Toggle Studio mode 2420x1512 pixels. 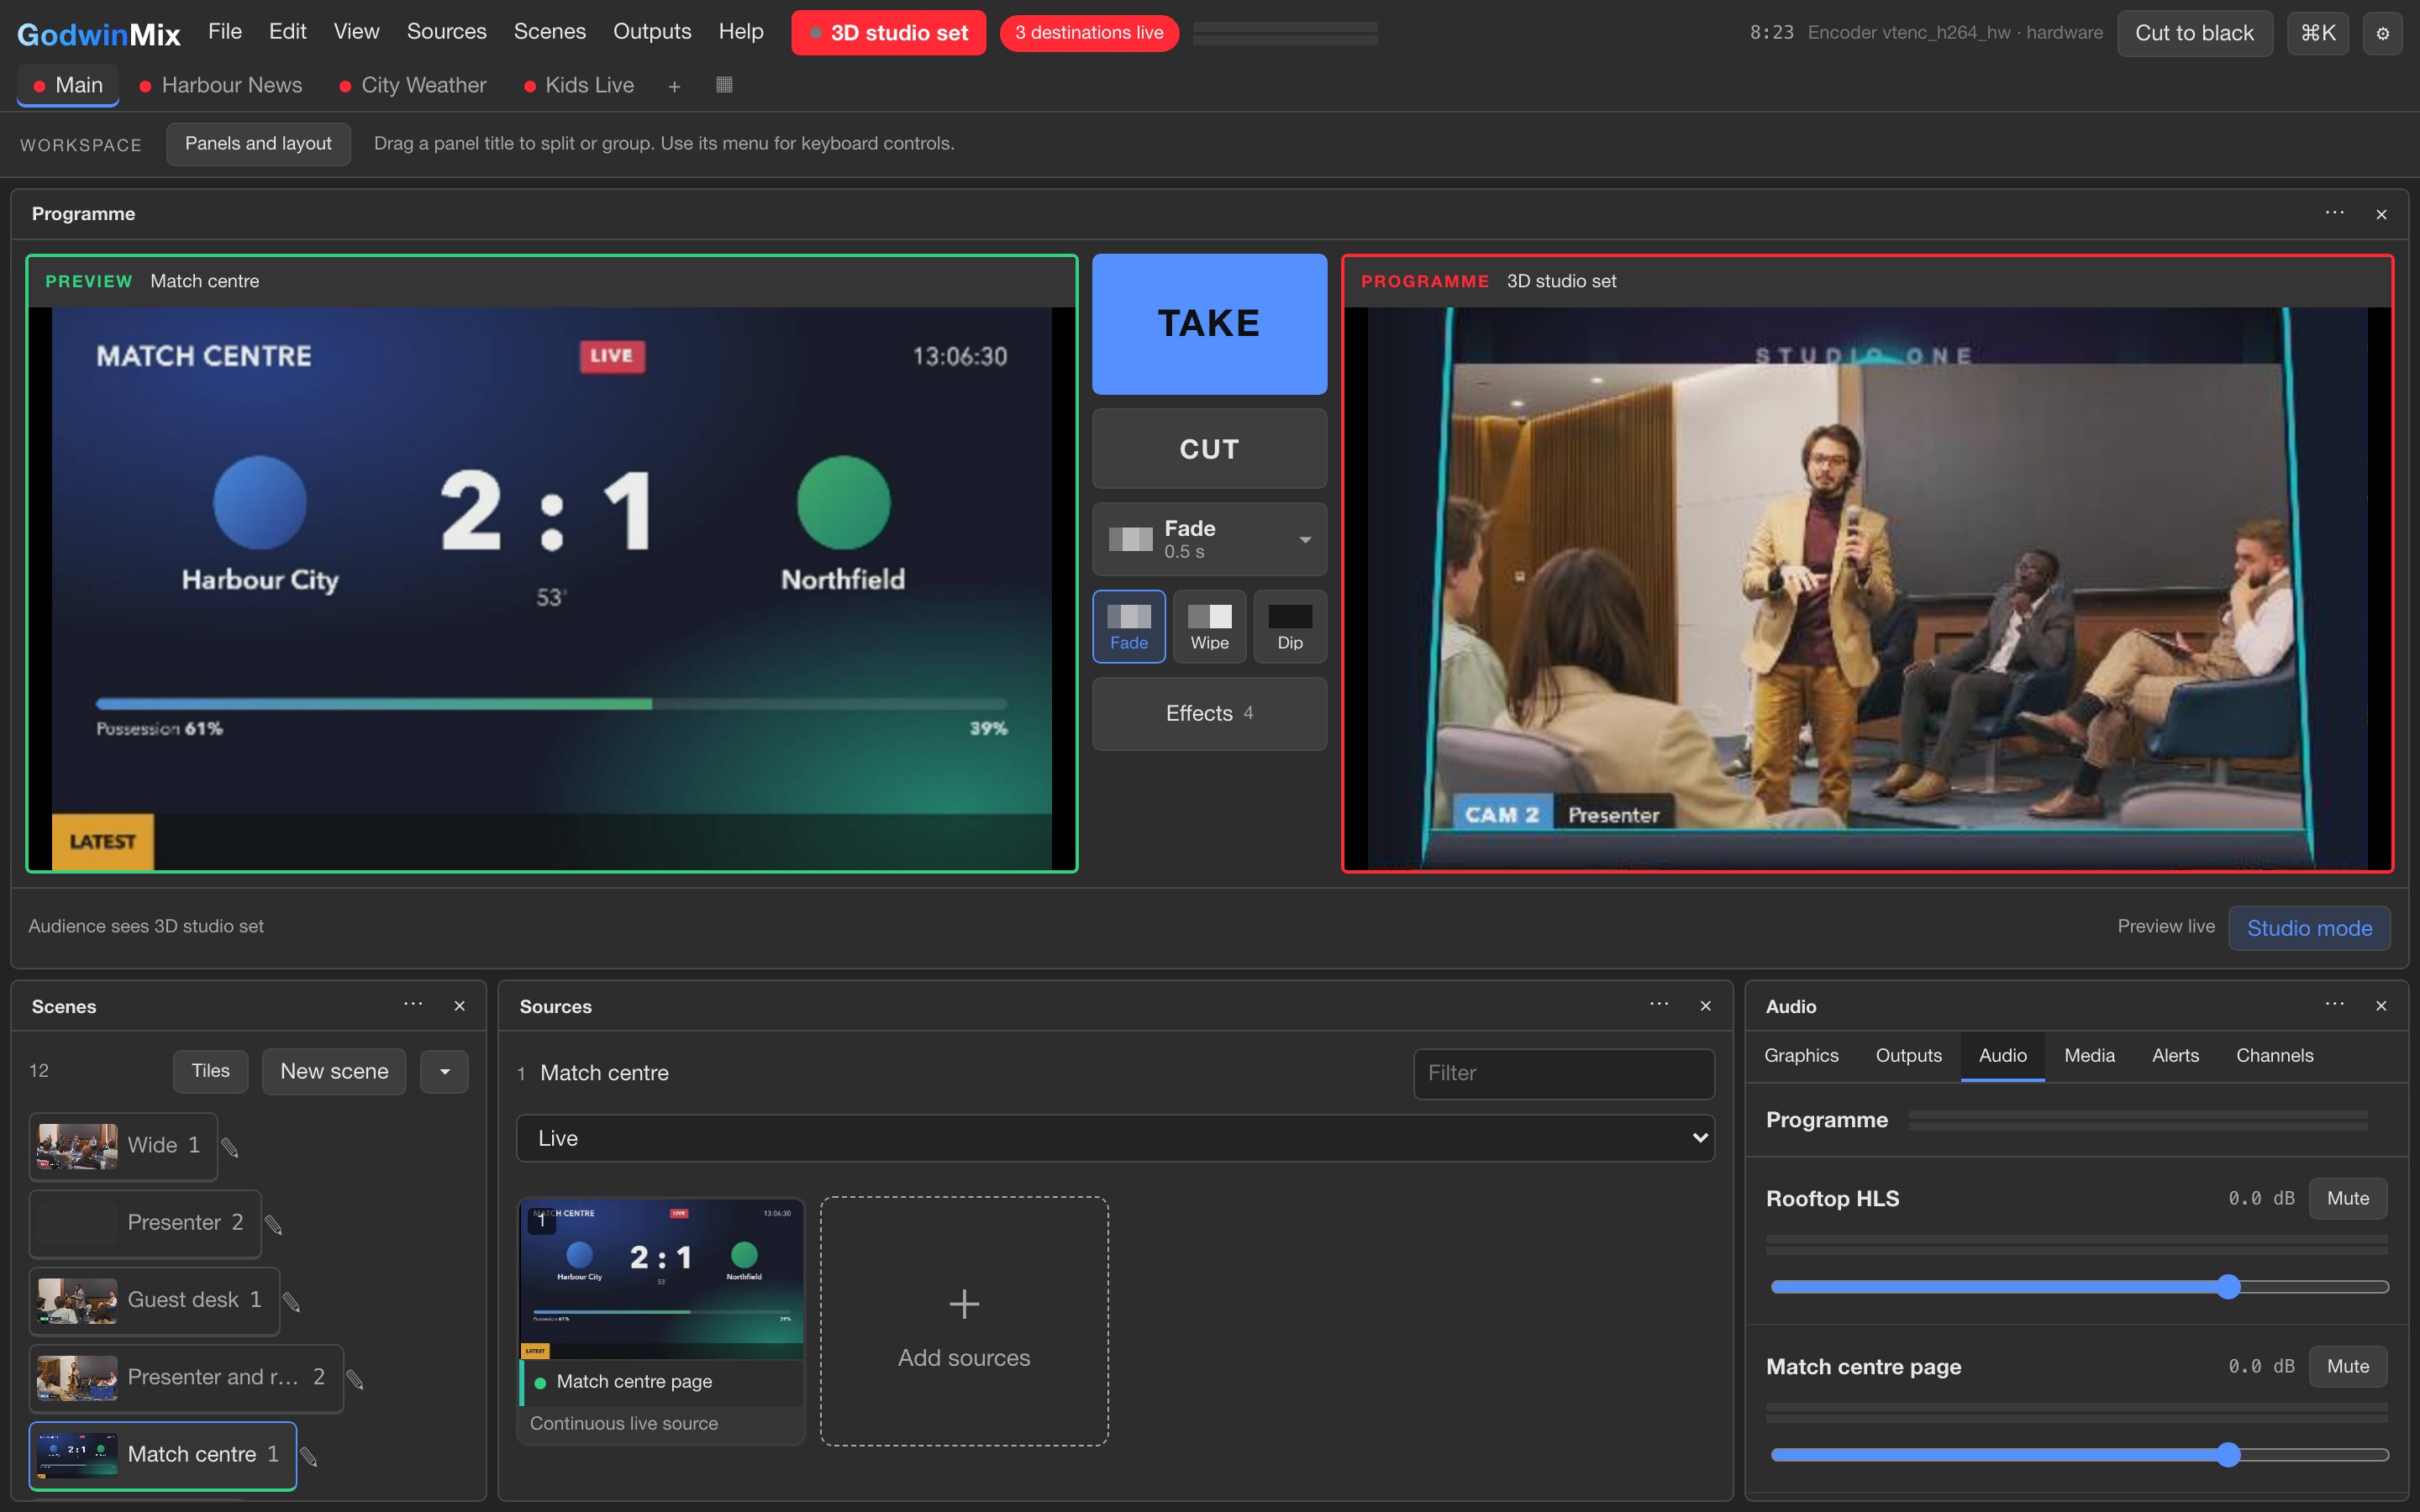click(2309, 928)
